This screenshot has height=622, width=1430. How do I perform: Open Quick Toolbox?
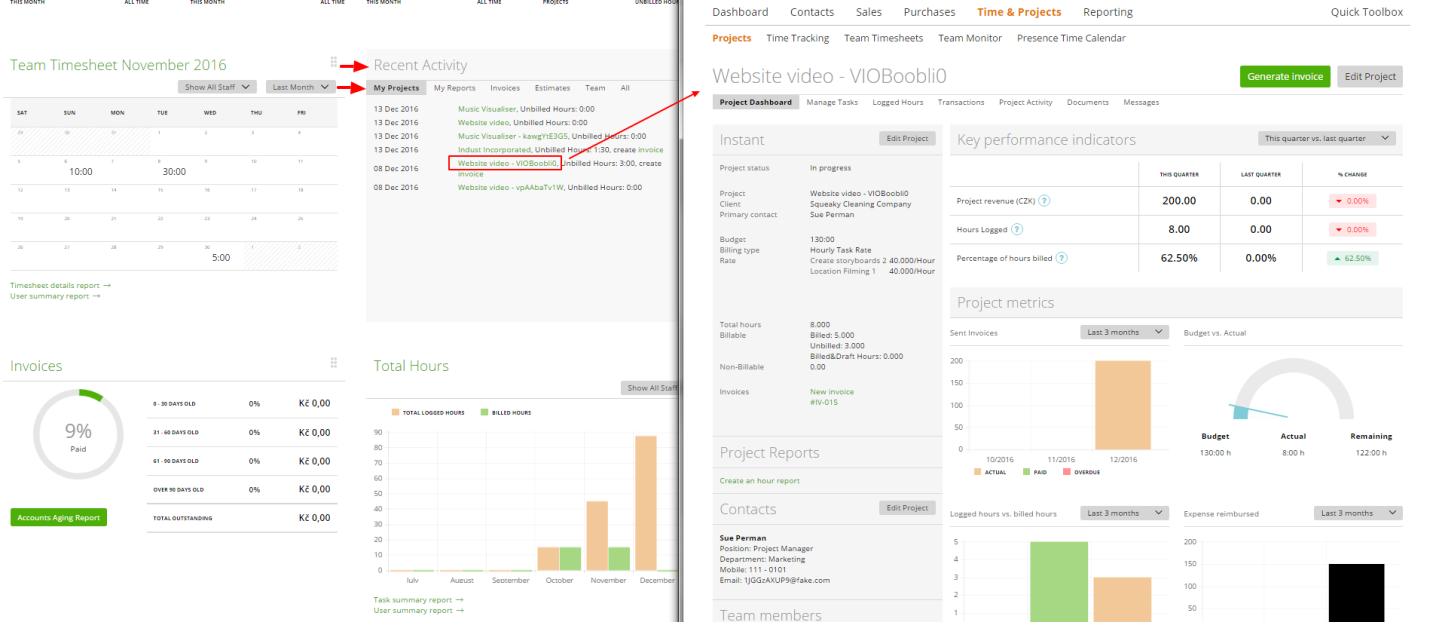(1367, 12)
